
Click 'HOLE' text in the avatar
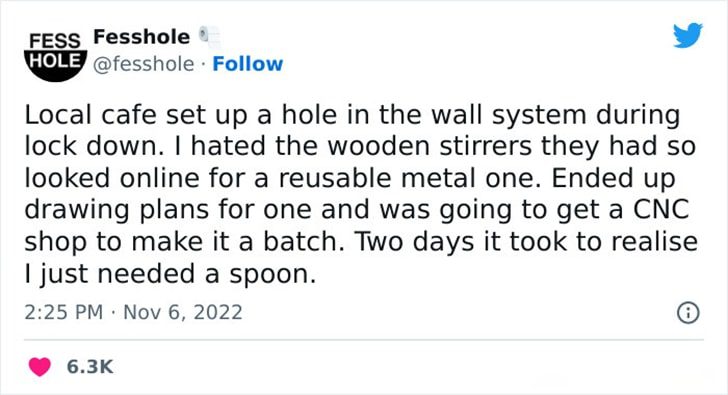[x=56, y=61]
